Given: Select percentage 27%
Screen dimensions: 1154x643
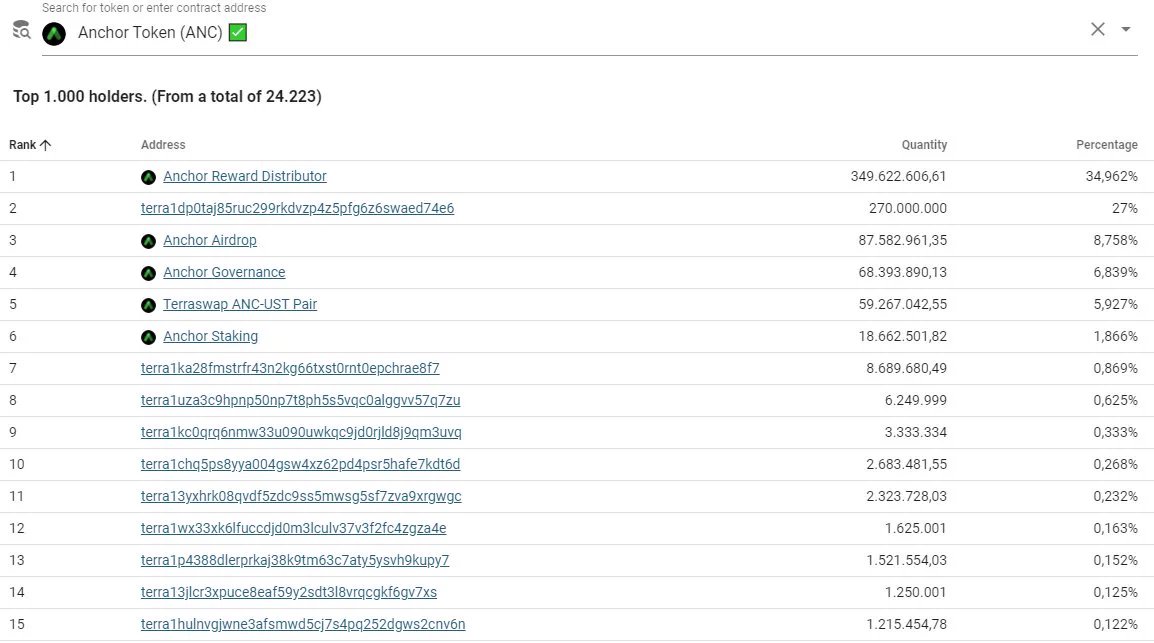Looking at the screenshot, I should (1125, 208).
